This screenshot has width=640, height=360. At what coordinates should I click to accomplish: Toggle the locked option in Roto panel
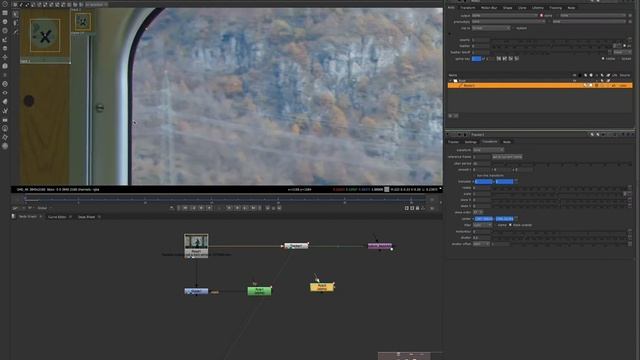pos(619,59)
